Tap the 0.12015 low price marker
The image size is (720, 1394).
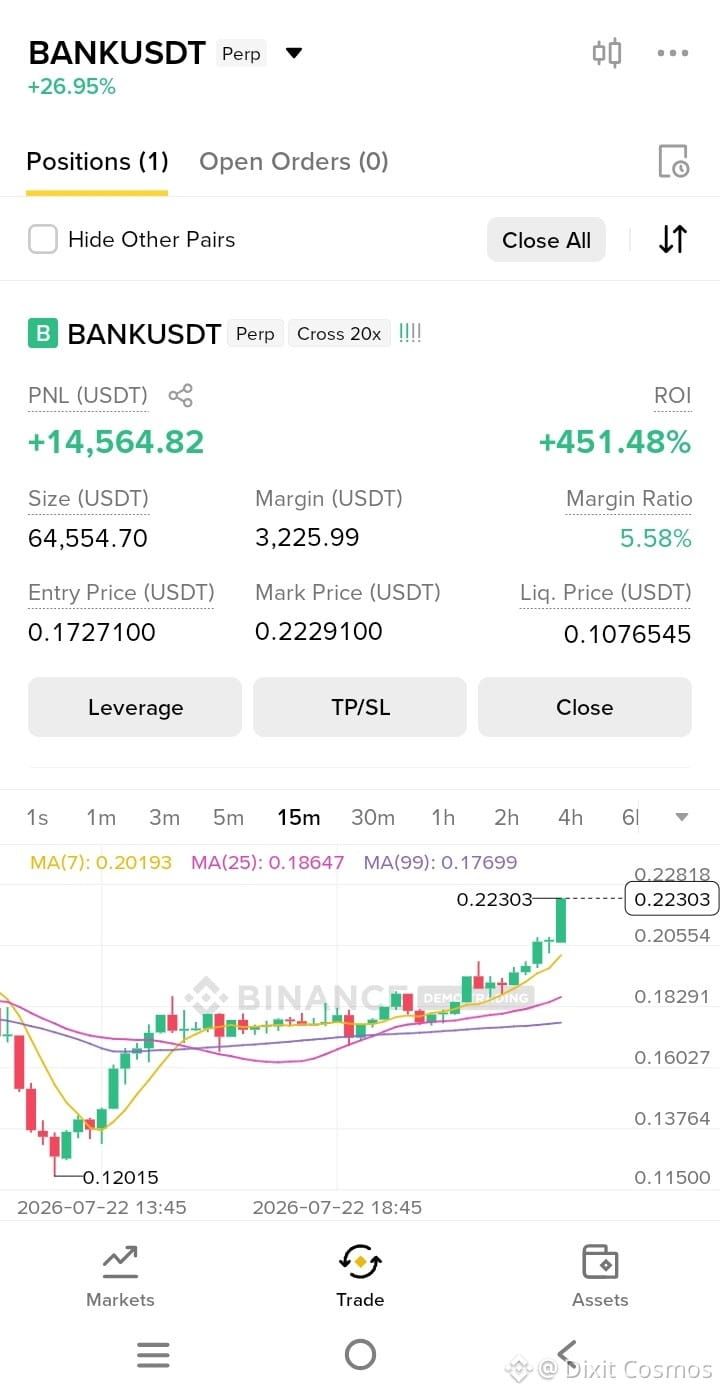(120, 1177)
